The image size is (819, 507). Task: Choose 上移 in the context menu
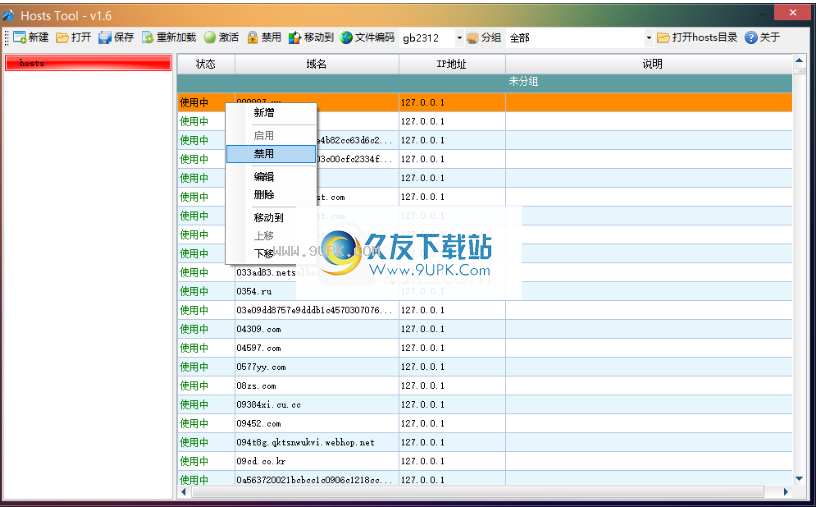pos(271,236)
